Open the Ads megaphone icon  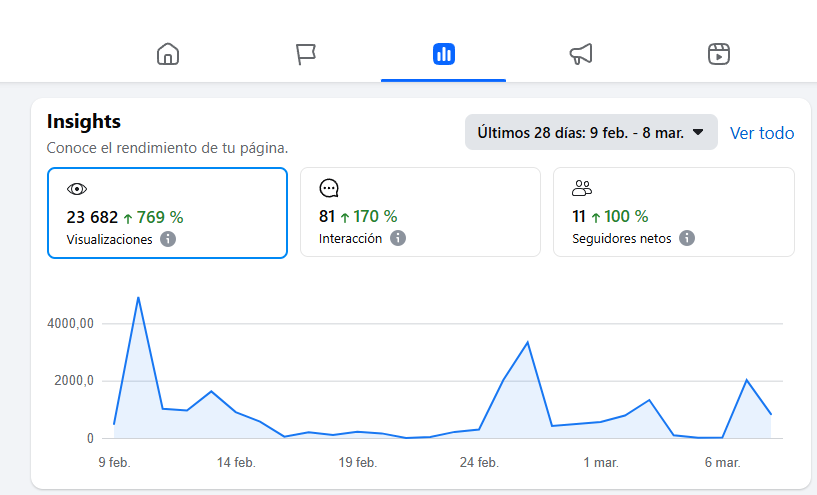(x=581, y=54)
